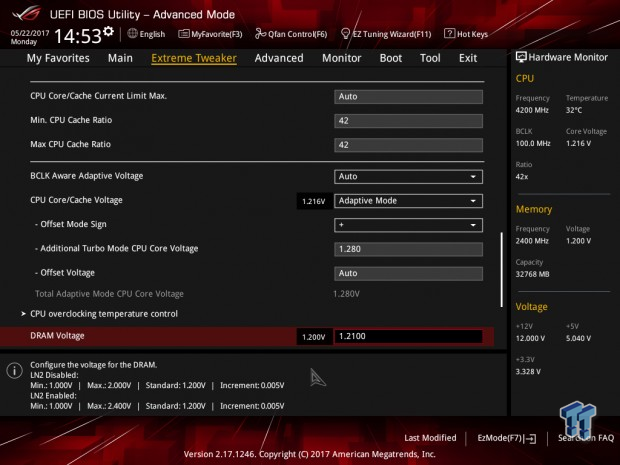Click the globe language icon

[132, 34]
